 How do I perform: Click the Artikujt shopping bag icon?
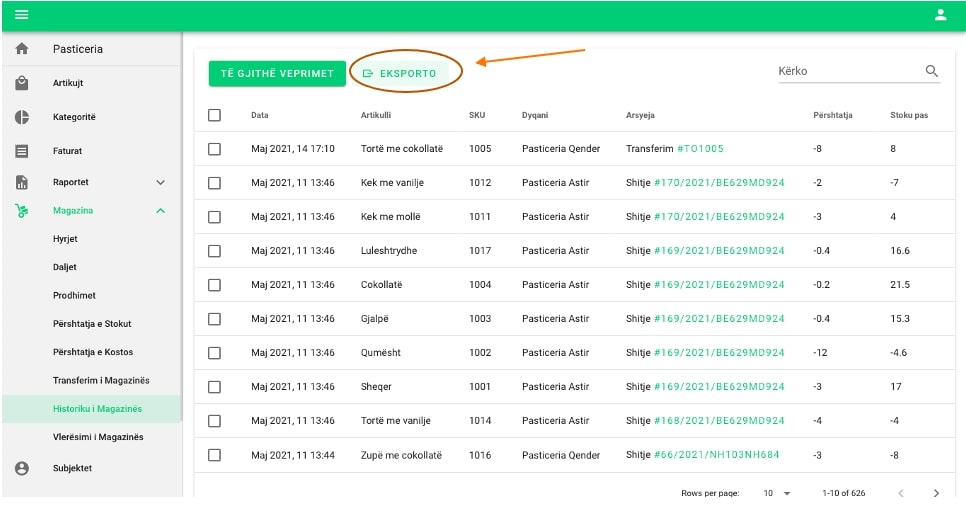pos(22,83)
